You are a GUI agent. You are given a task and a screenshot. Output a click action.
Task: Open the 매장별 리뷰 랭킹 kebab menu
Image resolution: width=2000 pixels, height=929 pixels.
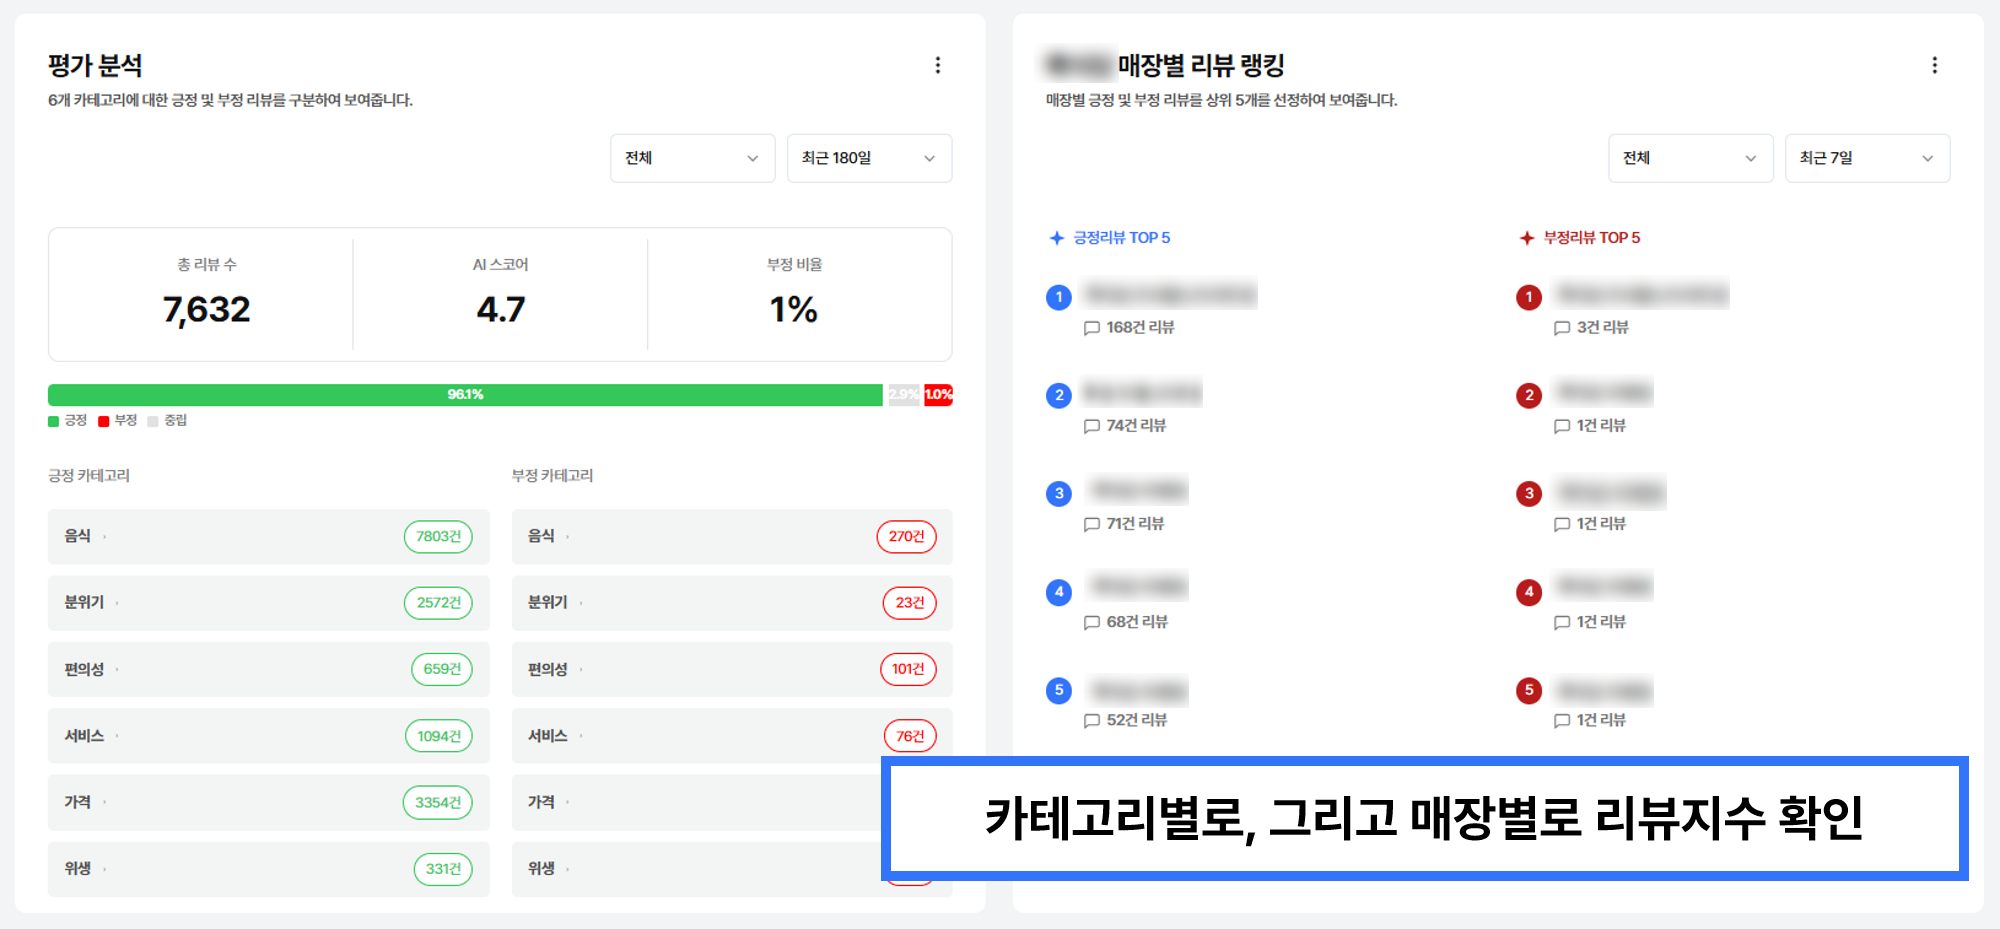coord(1934,65)
